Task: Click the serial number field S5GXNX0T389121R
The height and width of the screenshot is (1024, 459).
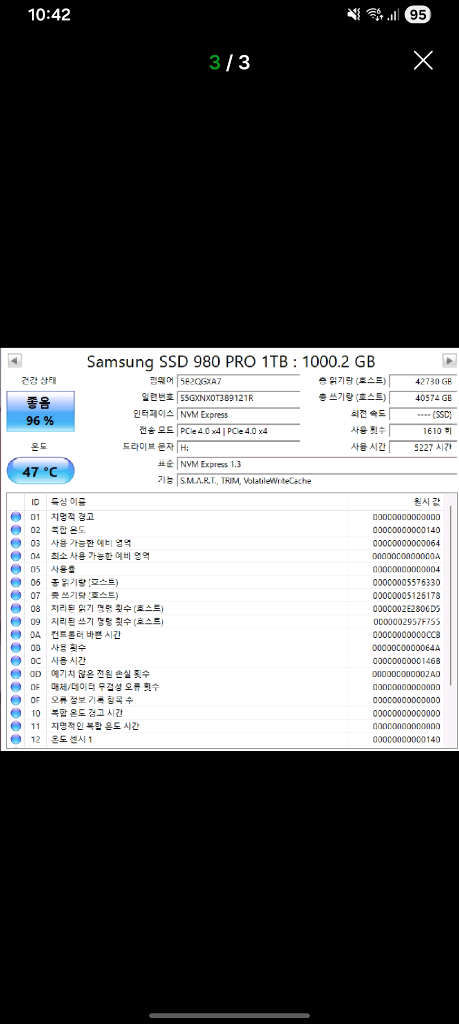Action: coord(238,398)
